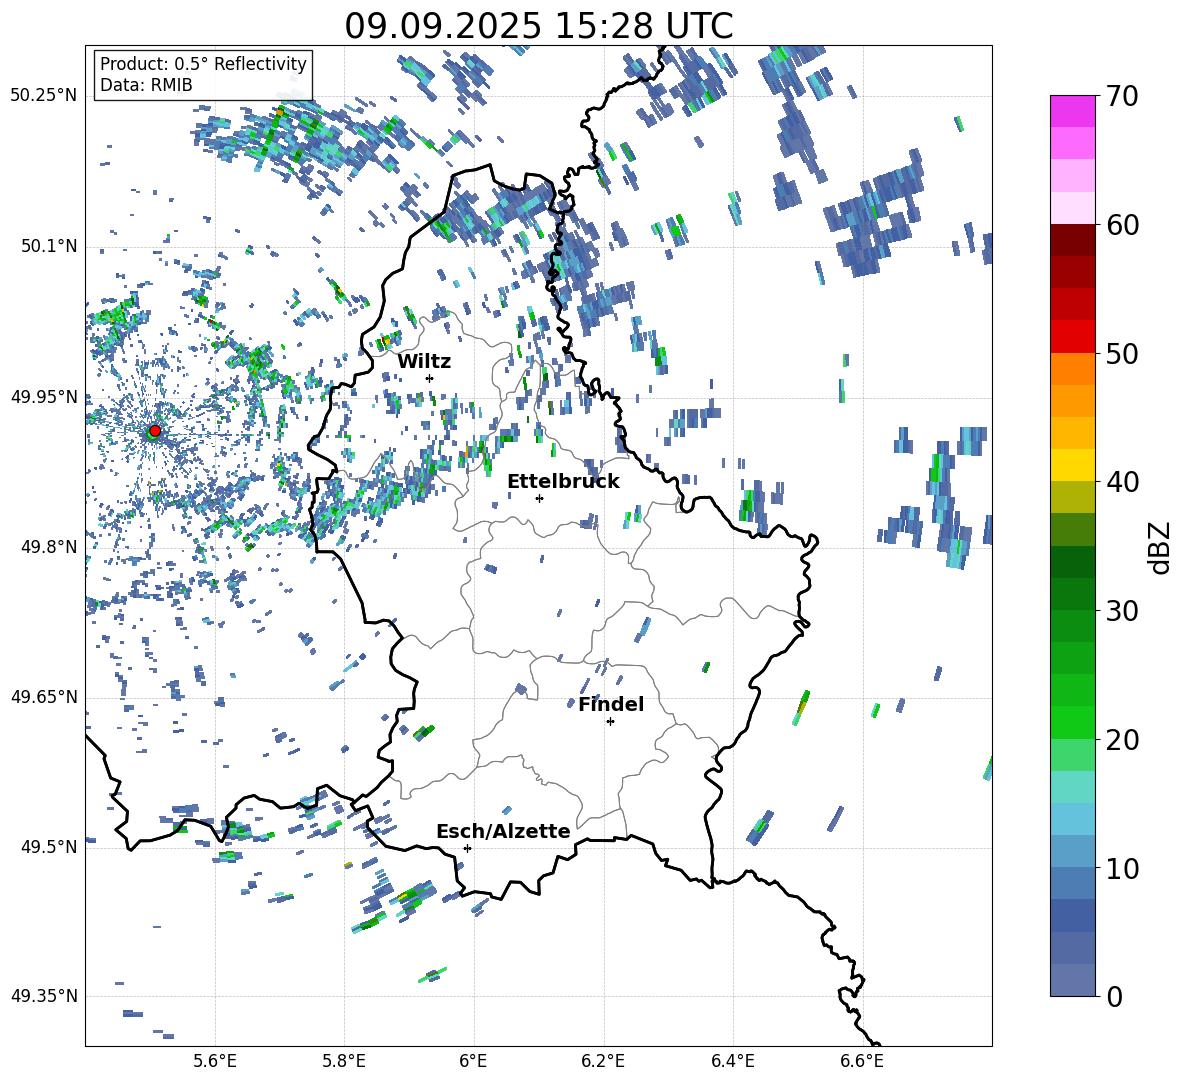Click the dark green colorbar segment above 30
The height and width of the screenshot is (1081, 1184).
[1072, 594]
